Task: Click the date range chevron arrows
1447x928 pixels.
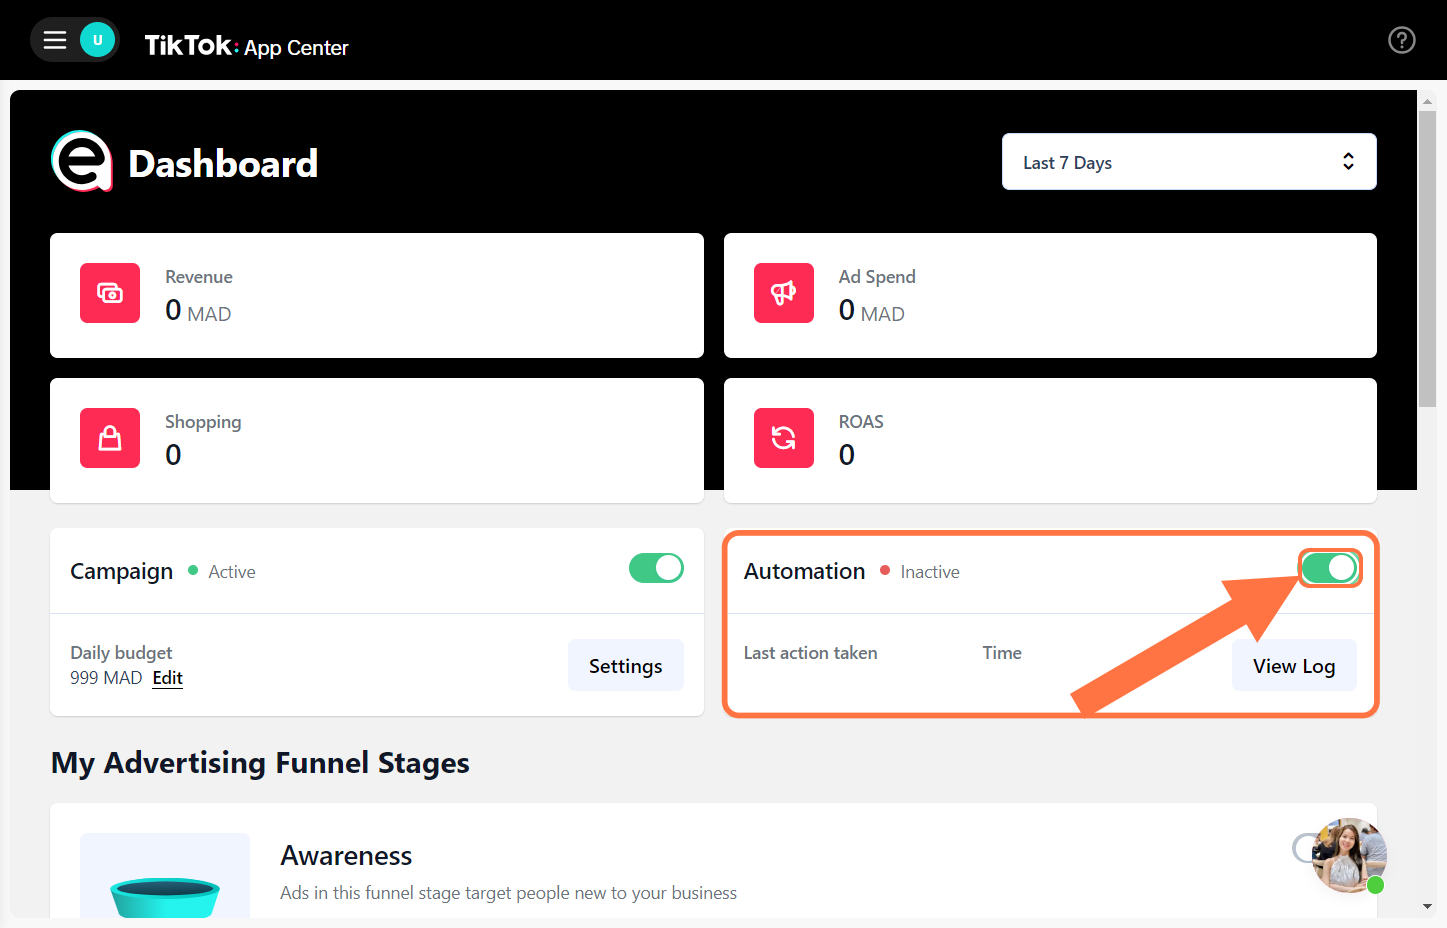Action: tap(1348, 161)
